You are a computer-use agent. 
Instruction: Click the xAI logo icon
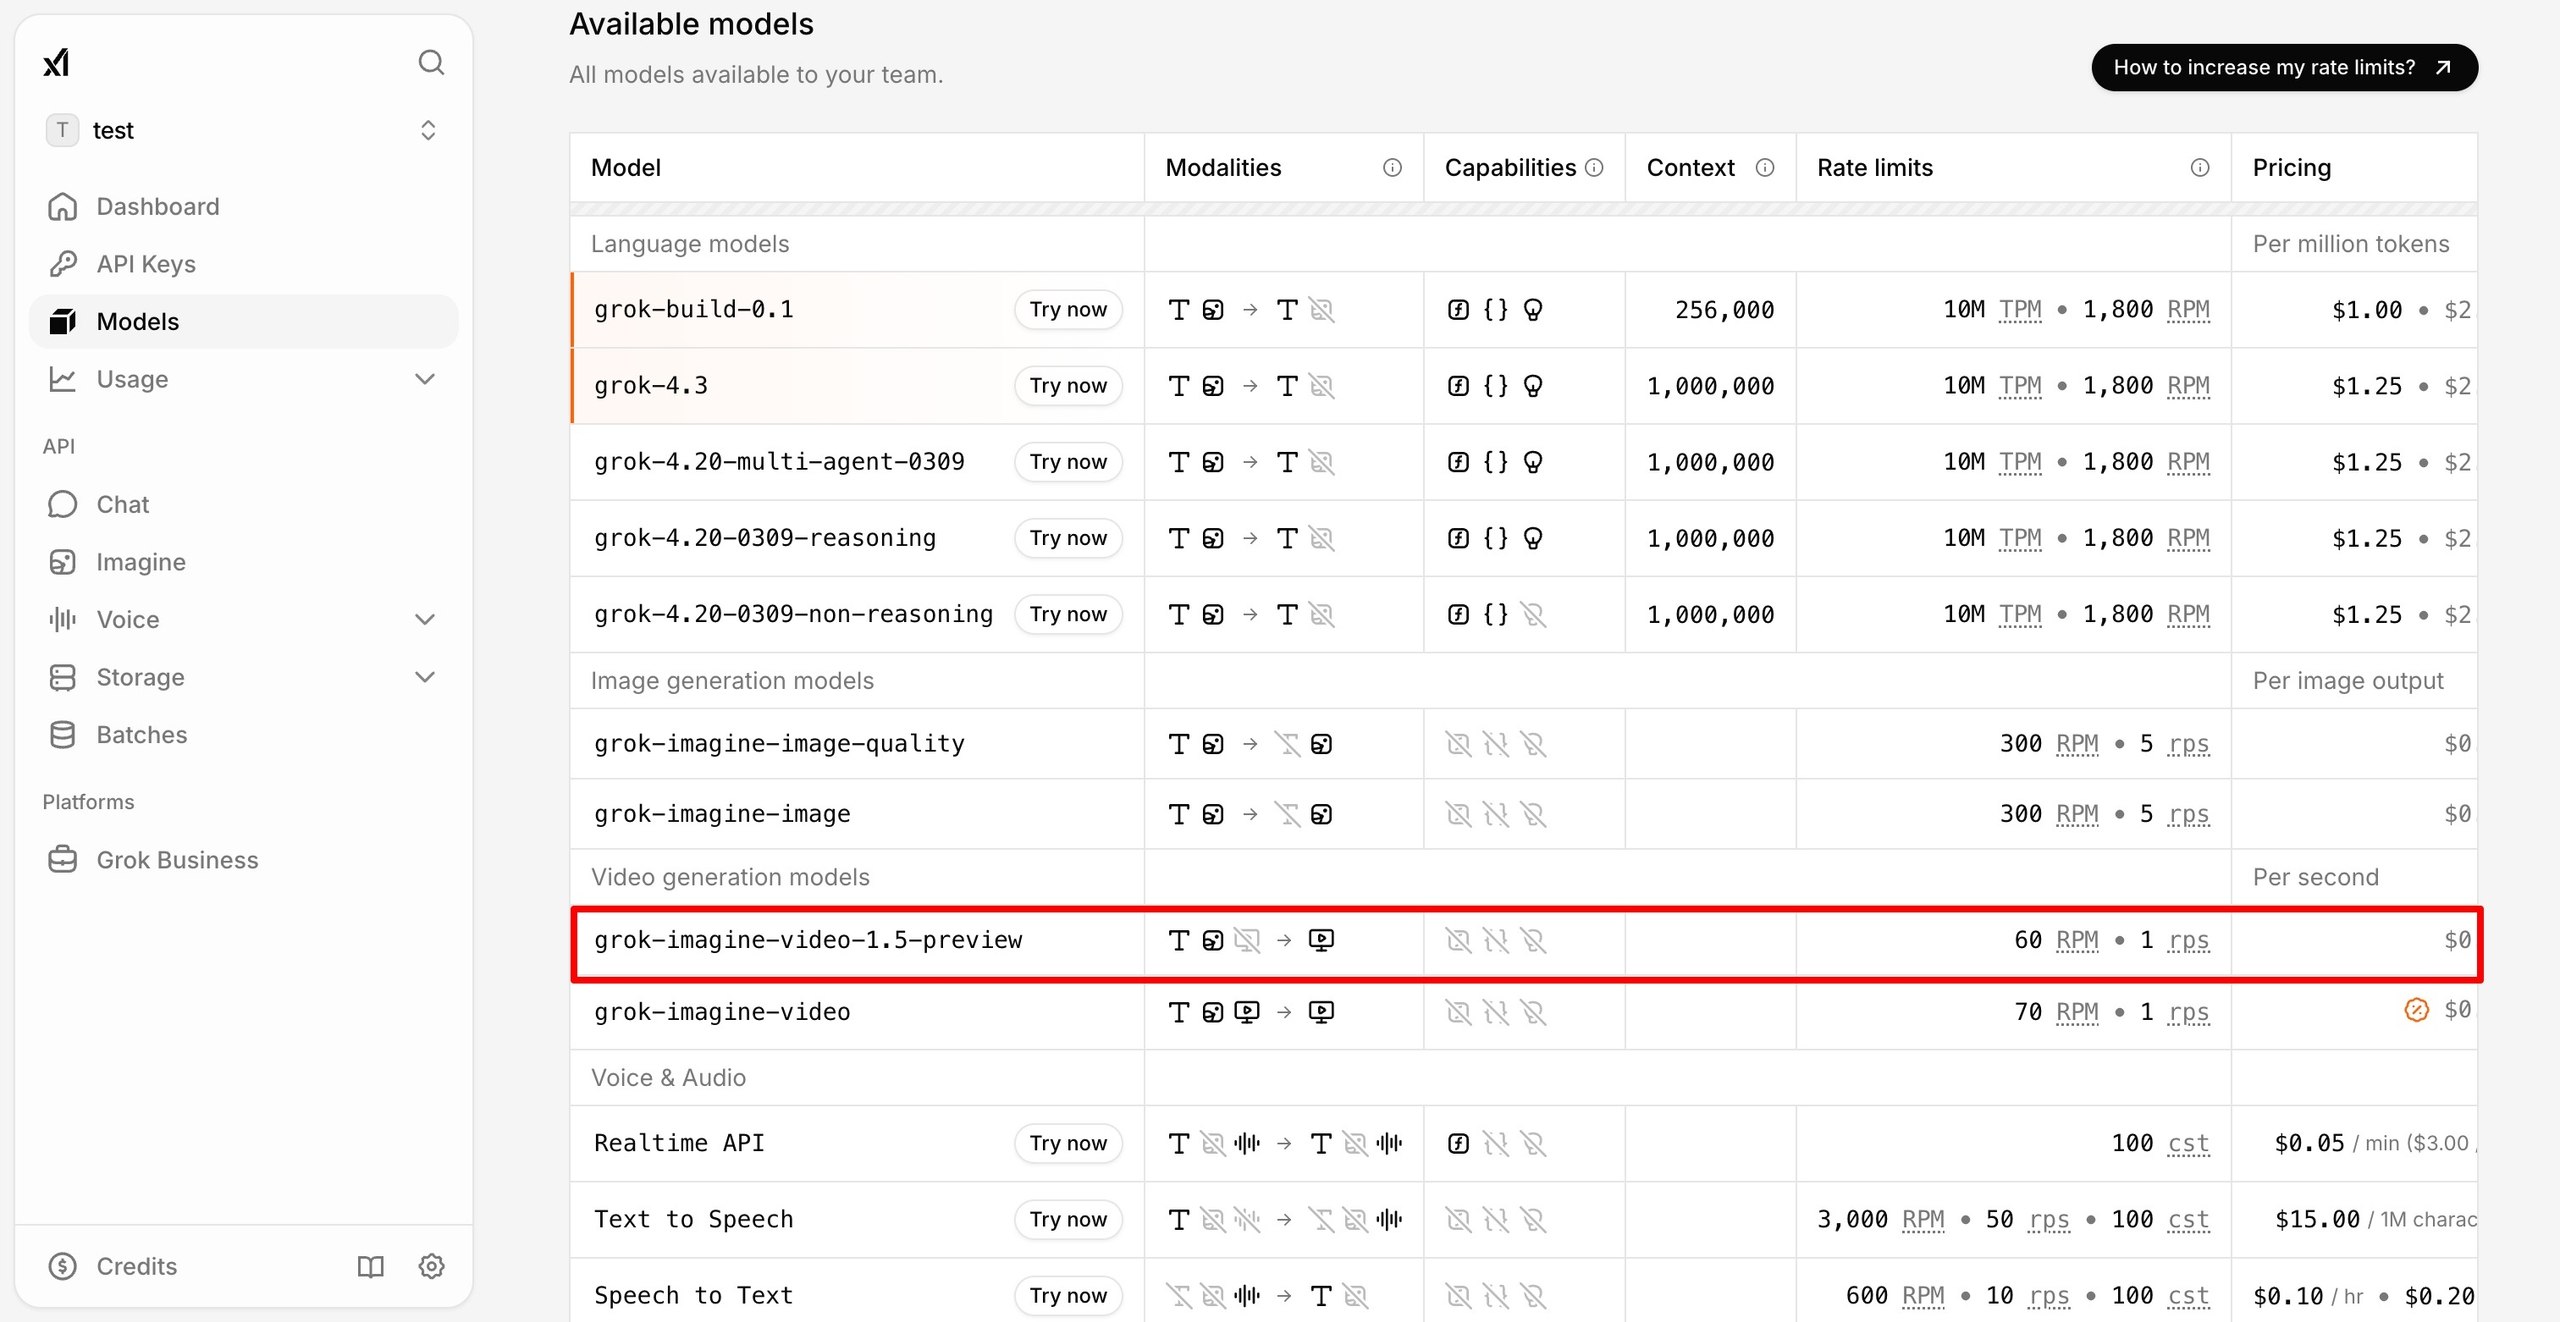56,62
